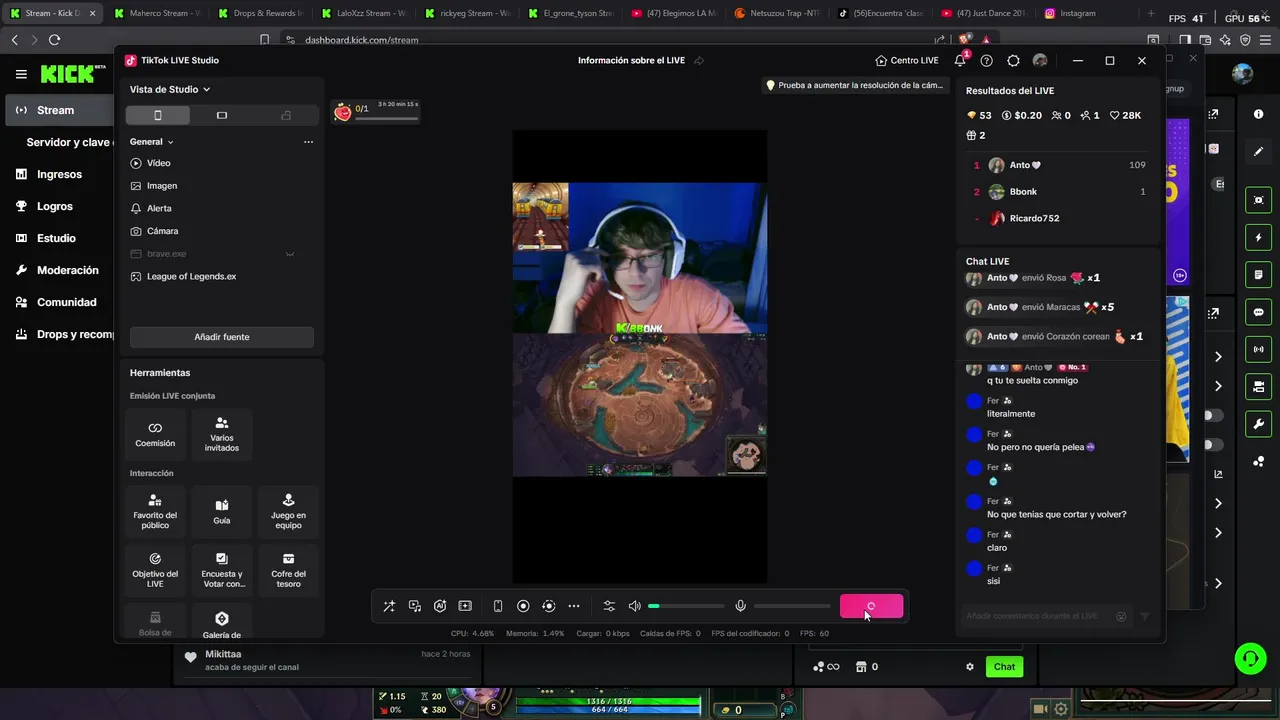Click the phone orientation icon in bottom toolbar
Screen dimensions: 1280x720
(498, 606)
